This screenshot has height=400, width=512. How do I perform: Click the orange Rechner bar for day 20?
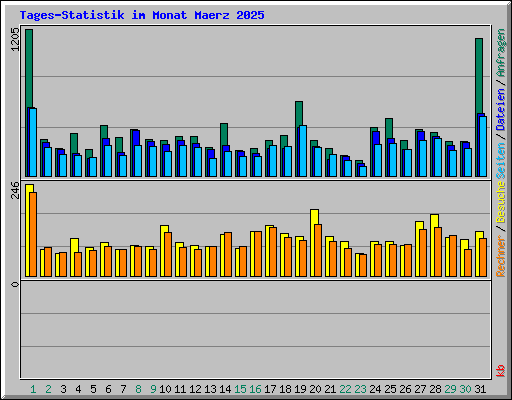pos(318,250)
